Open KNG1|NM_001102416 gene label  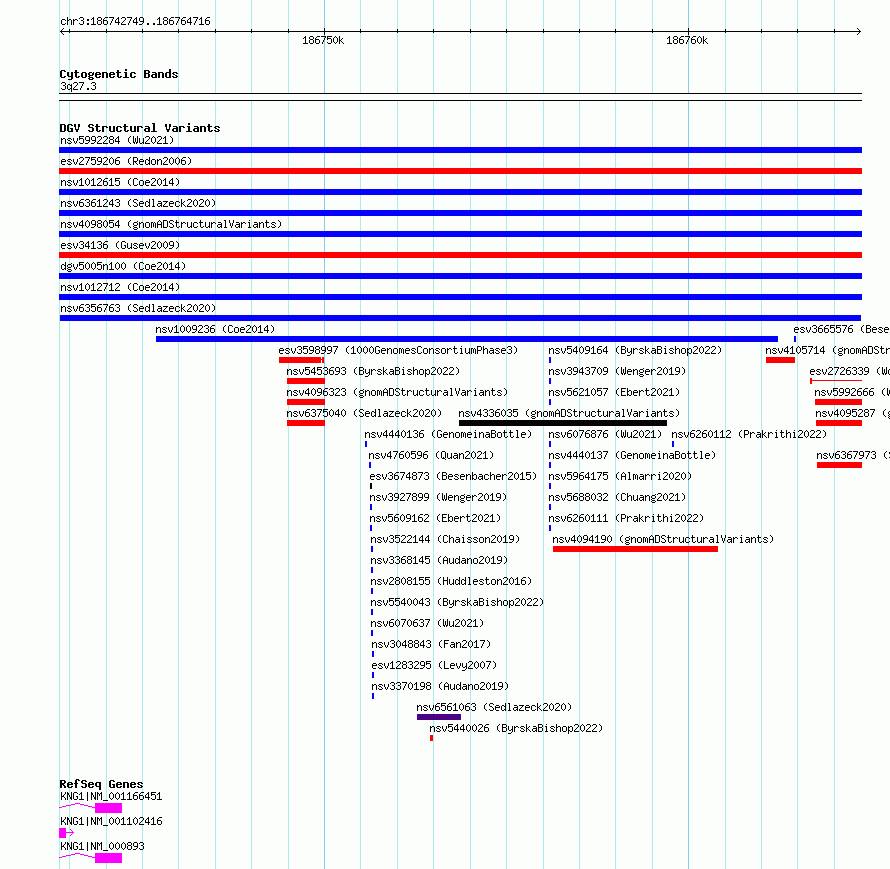pyautogui.click(x=111, y=821)
